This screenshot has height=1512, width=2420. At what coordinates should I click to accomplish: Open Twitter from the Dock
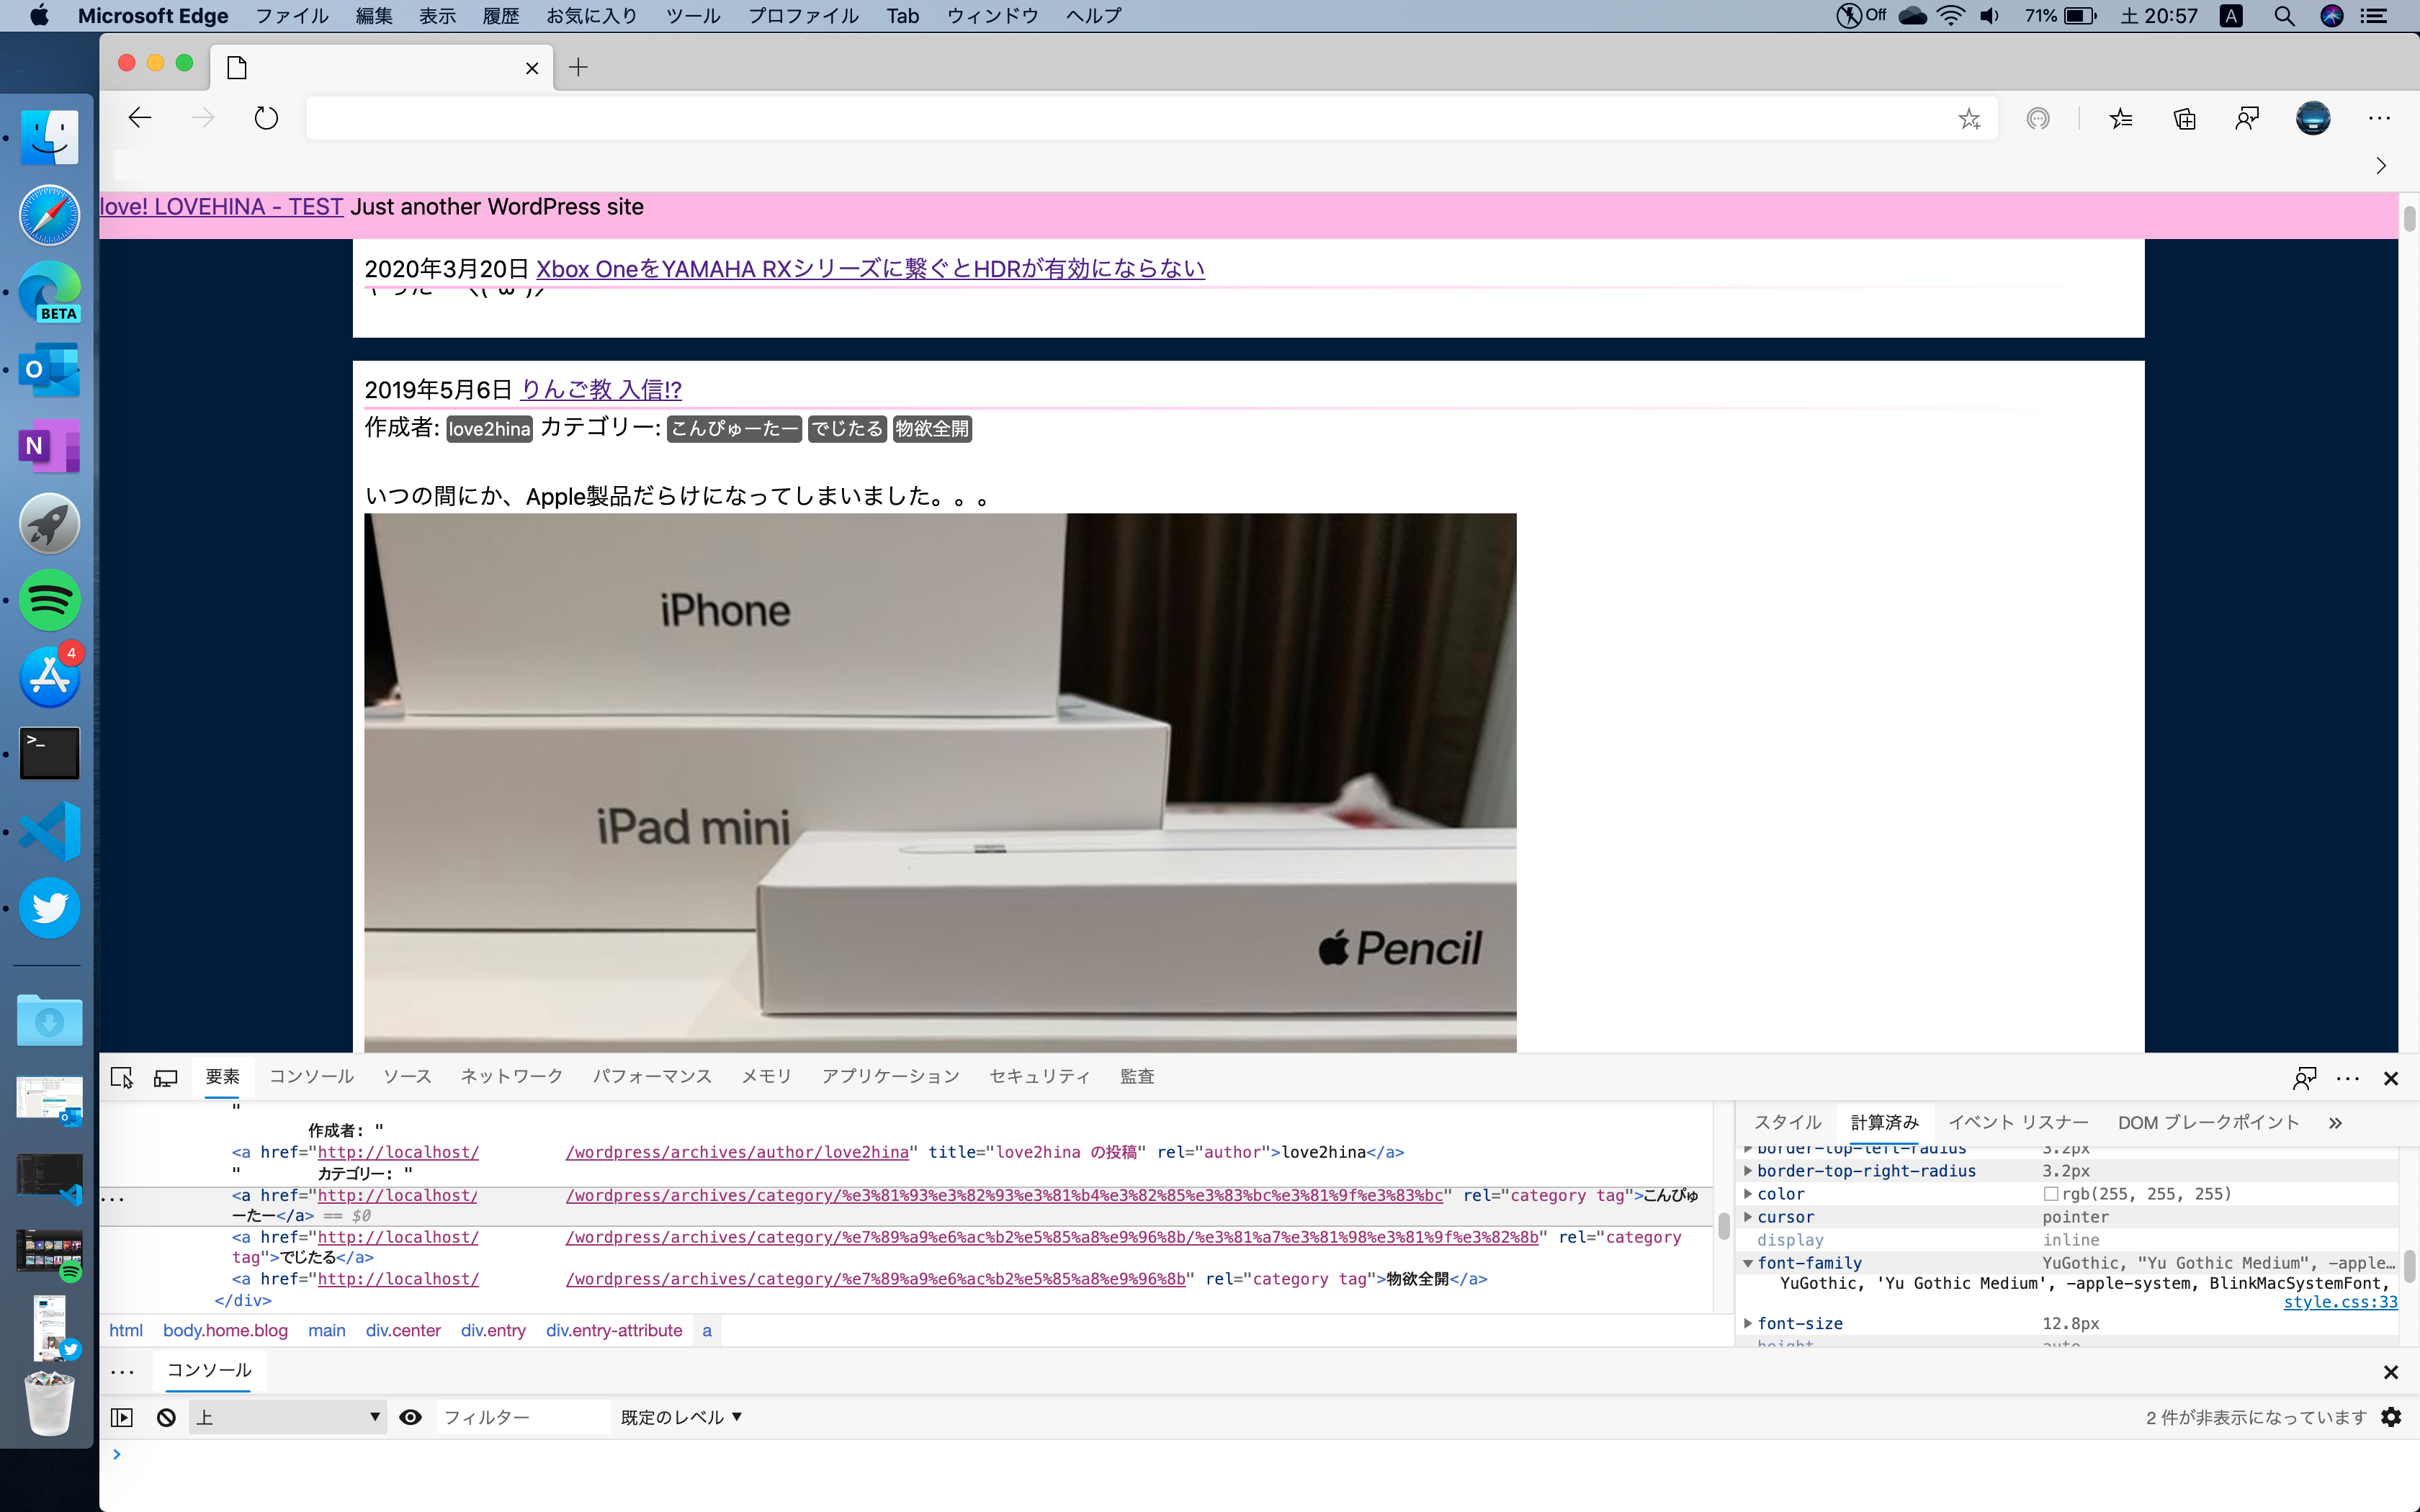click(x=48, y=908)
